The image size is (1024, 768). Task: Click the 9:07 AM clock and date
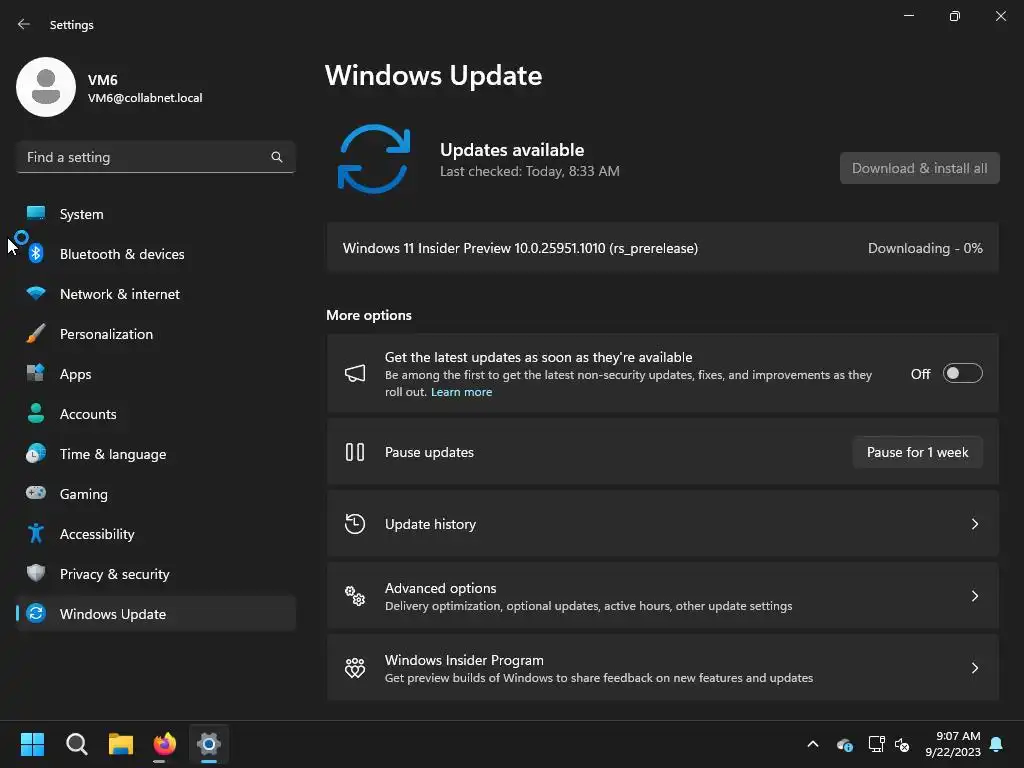click(953, 744)
